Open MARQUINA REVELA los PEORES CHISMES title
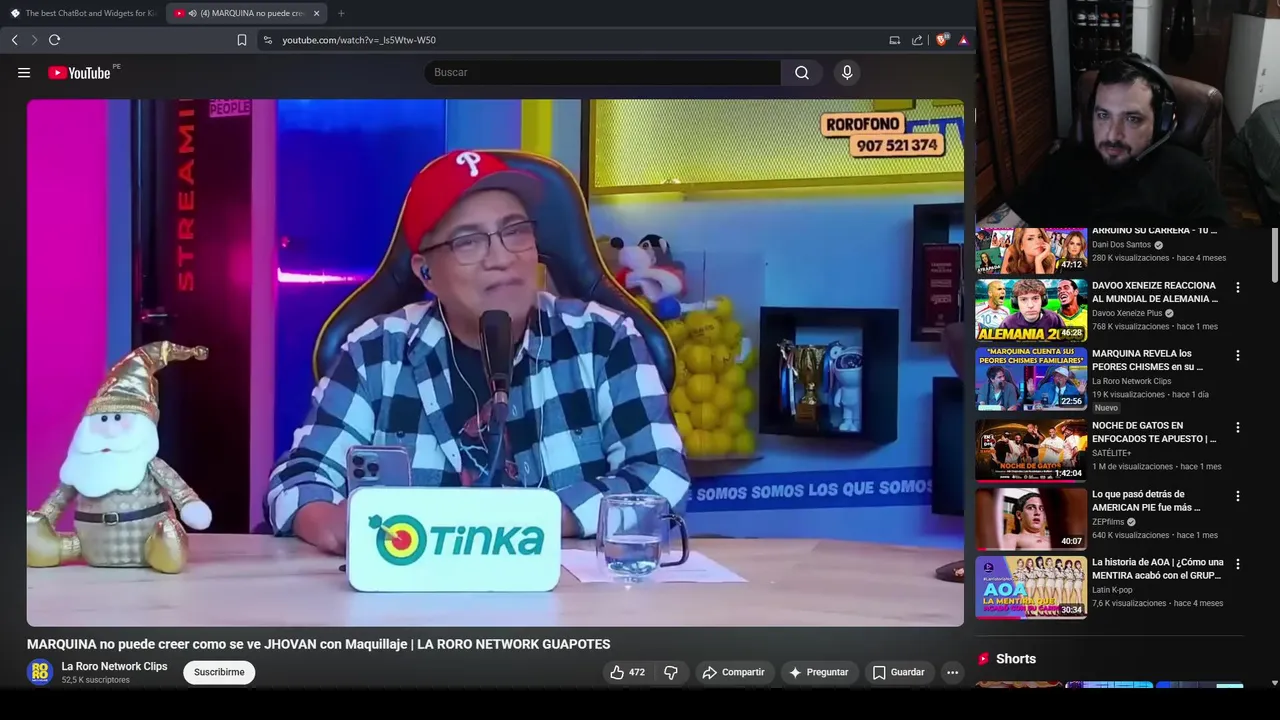The height and width of the screenshot is (720, 1280). pyautogui.click(x=1148, y=361)
